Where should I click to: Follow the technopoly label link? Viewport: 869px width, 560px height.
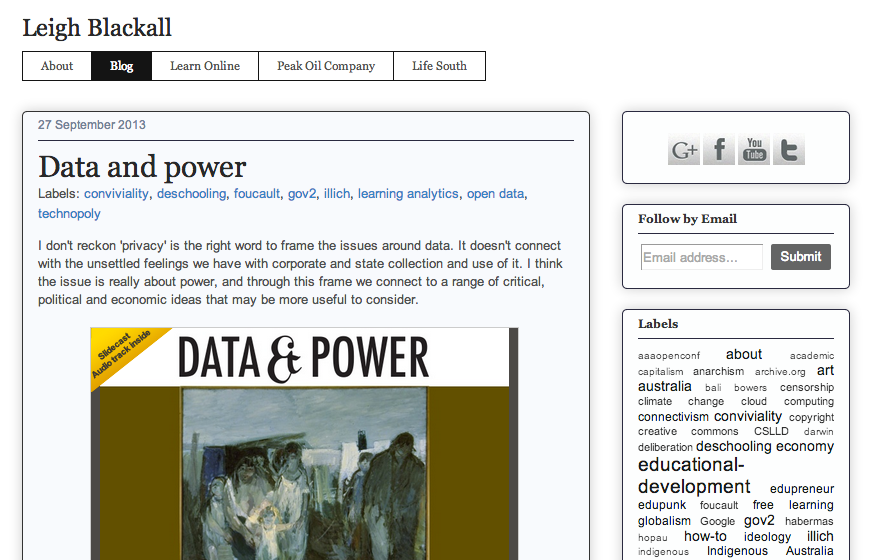click(x=69, y=214)
